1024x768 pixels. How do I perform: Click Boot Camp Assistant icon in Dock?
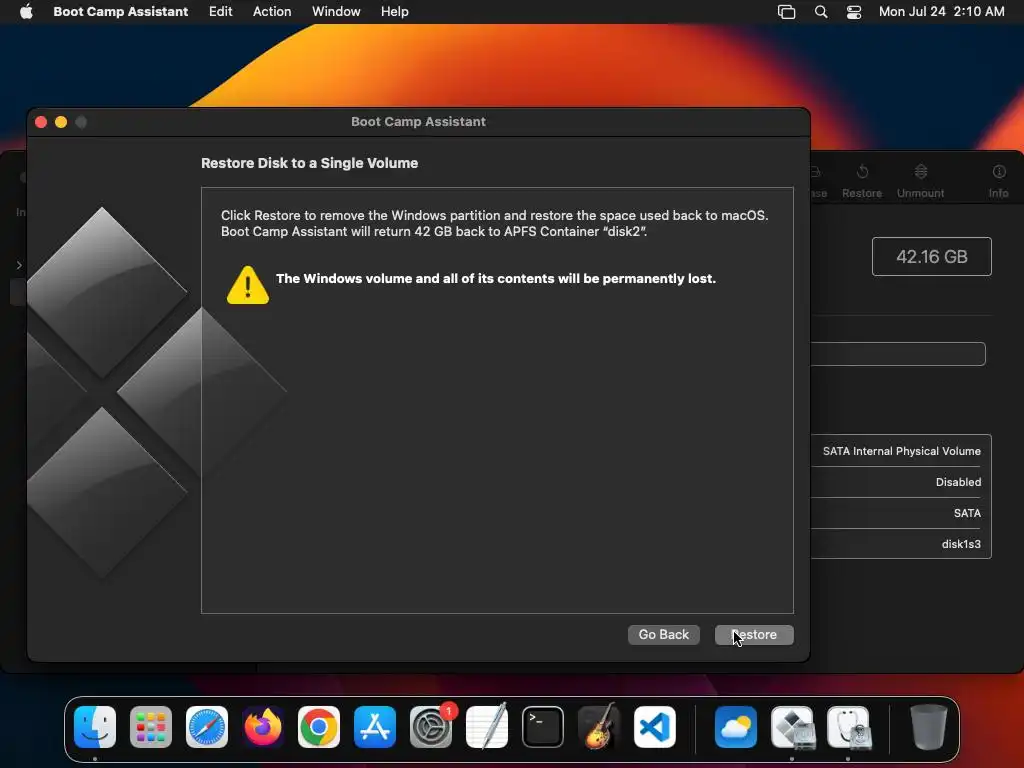coord(792,727)
